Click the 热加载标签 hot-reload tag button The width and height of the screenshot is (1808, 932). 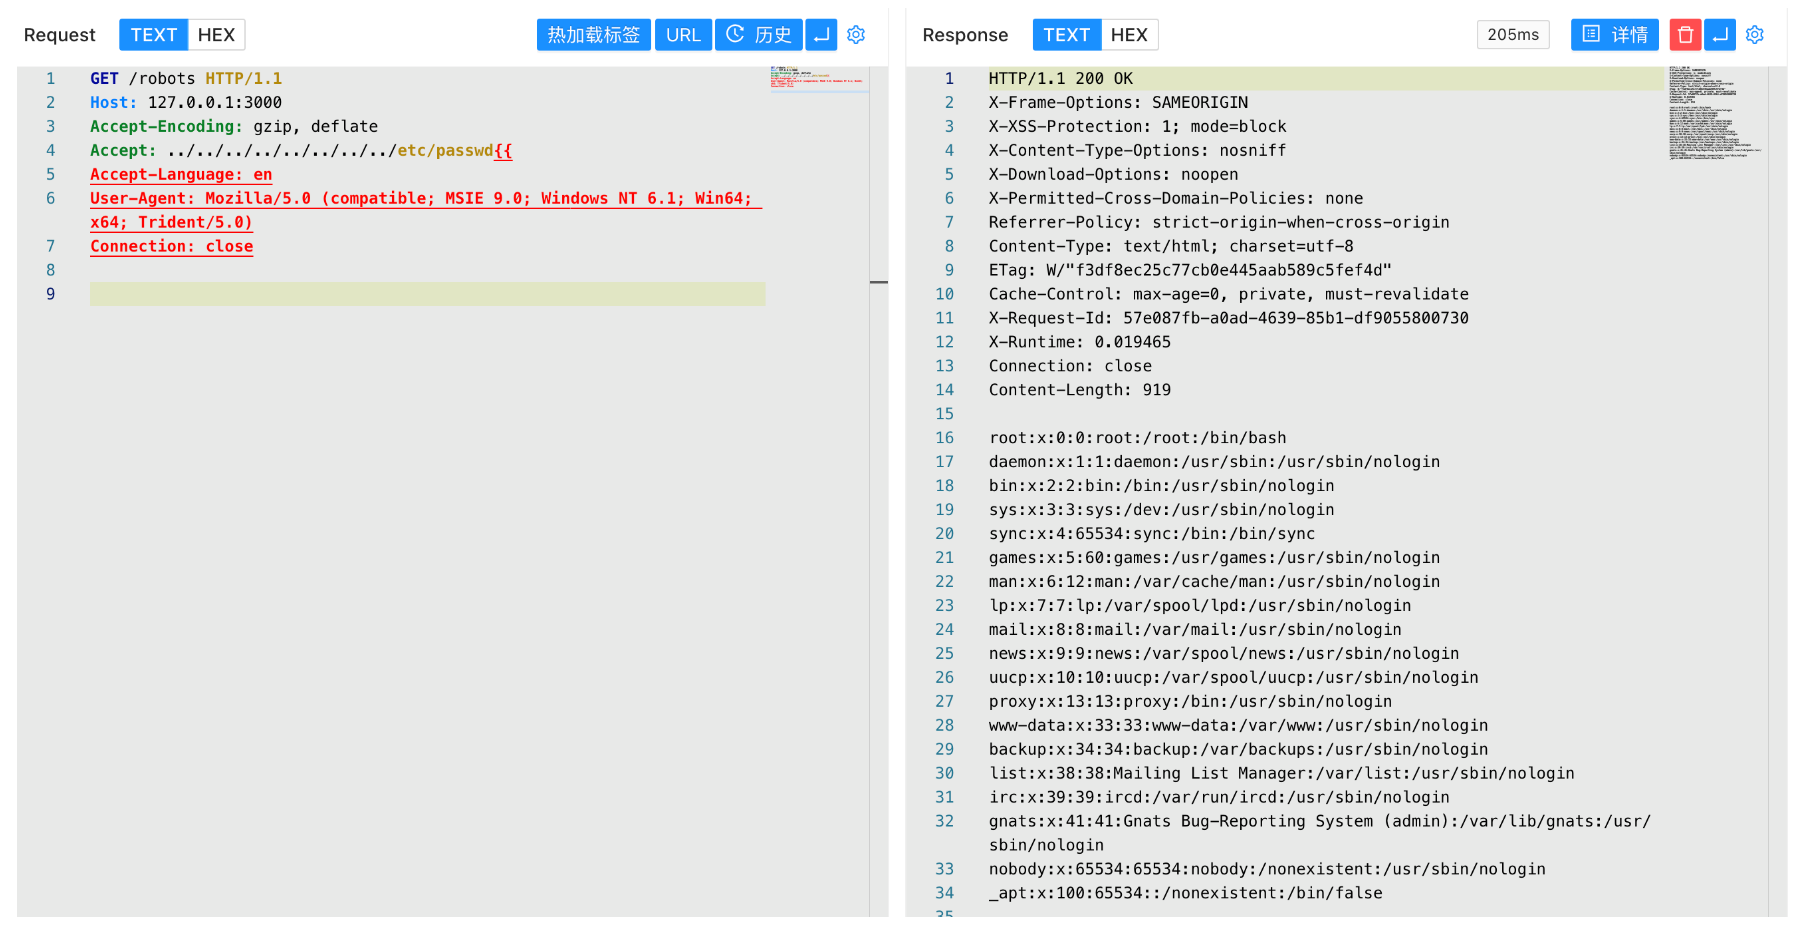[593, 35]
